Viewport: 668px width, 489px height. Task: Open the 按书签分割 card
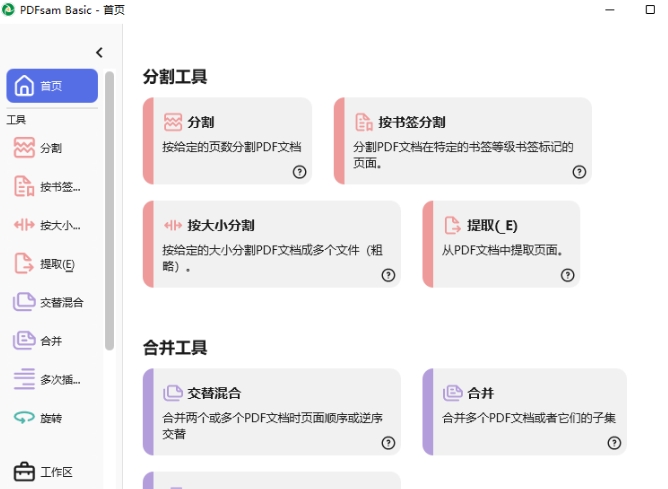point(463,141)
